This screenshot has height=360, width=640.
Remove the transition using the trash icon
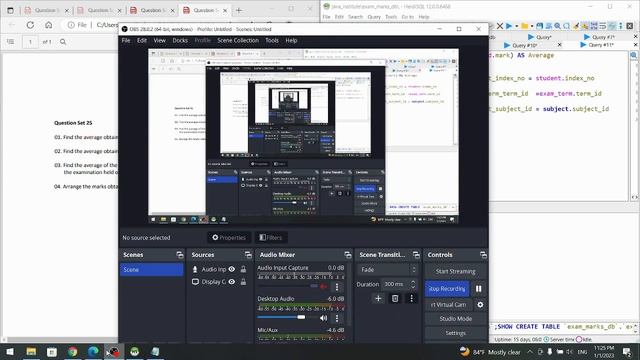tap(395, 298)
